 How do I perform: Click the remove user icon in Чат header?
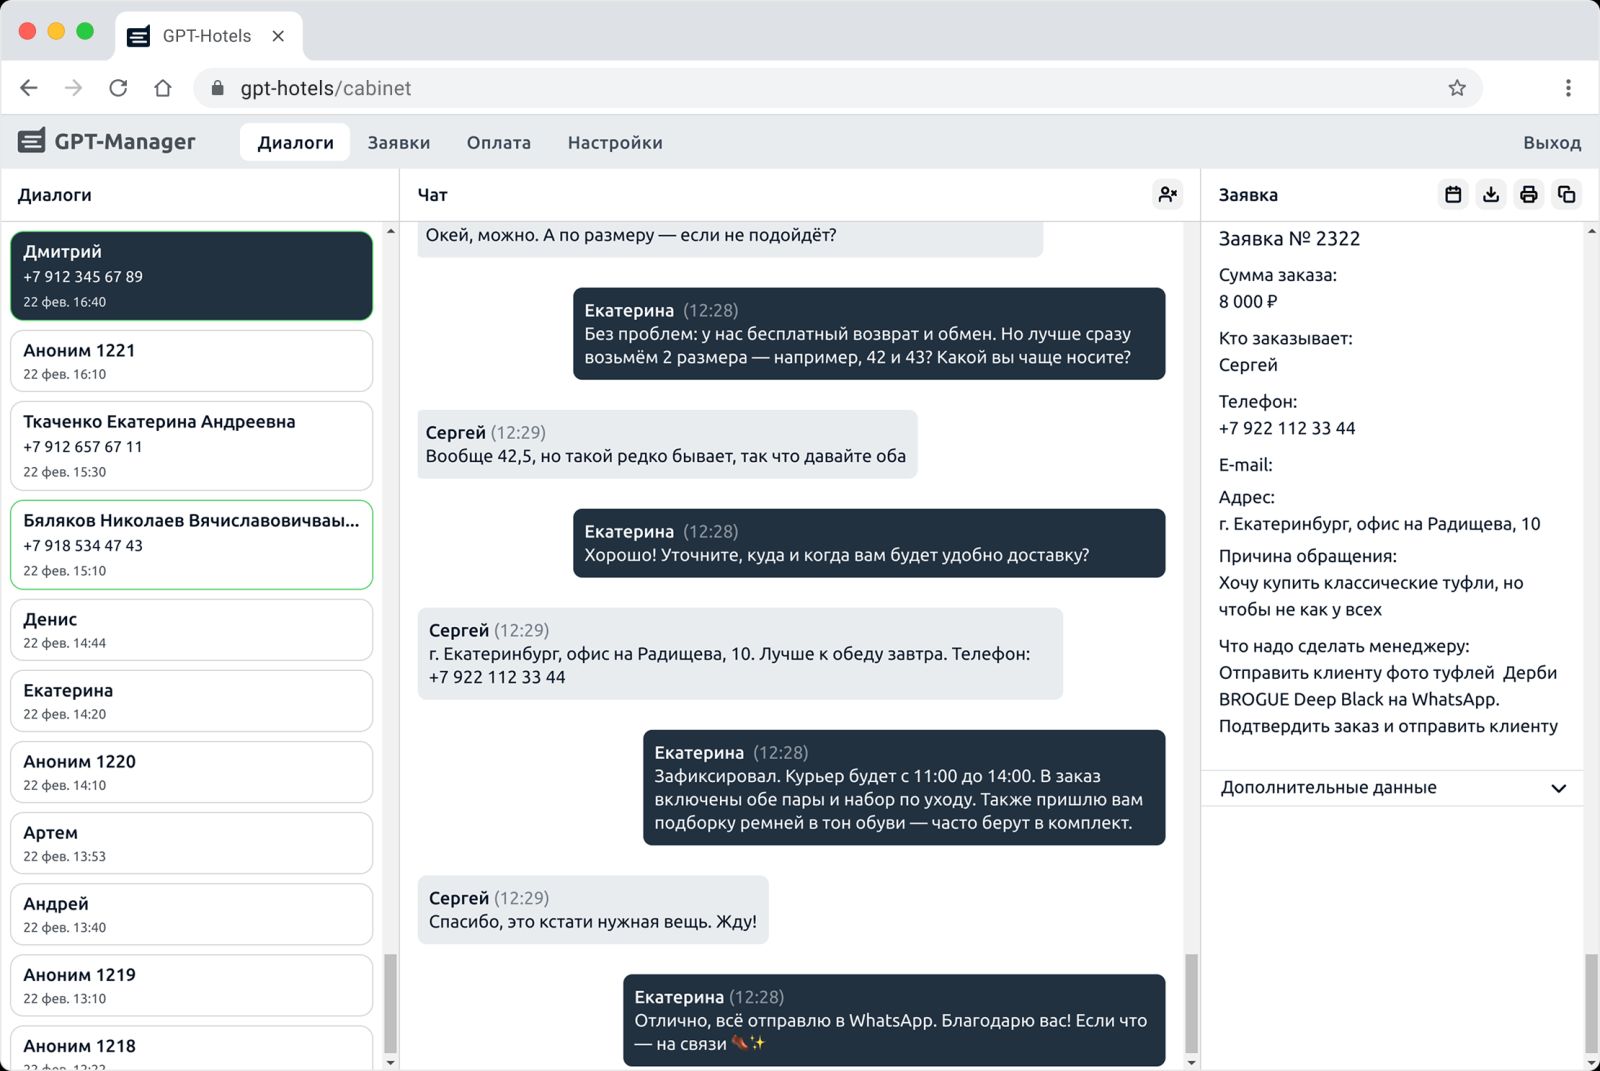(x=1167, y=194)
